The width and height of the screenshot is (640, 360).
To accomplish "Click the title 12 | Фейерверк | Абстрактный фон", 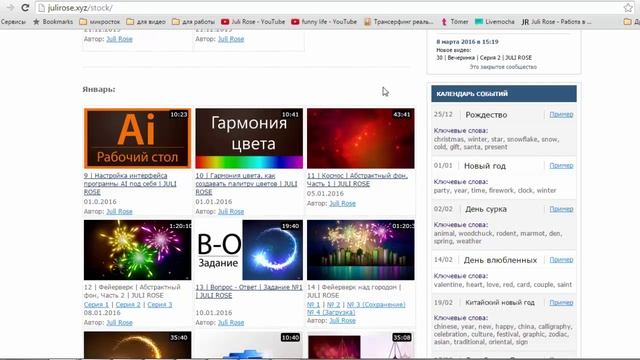I will [132, 291].
